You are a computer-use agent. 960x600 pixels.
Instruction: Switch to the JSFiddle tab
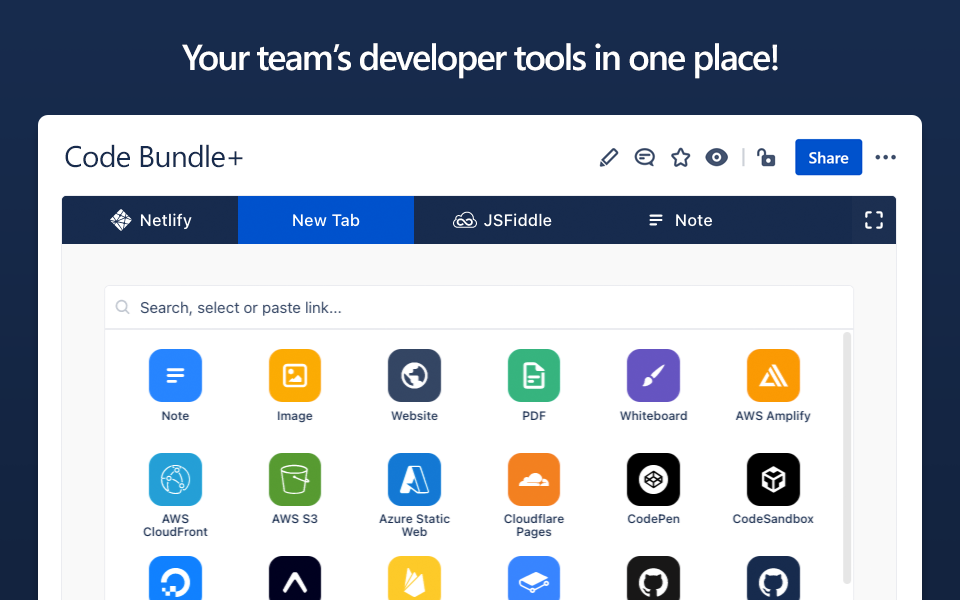(x=502, y=220)
